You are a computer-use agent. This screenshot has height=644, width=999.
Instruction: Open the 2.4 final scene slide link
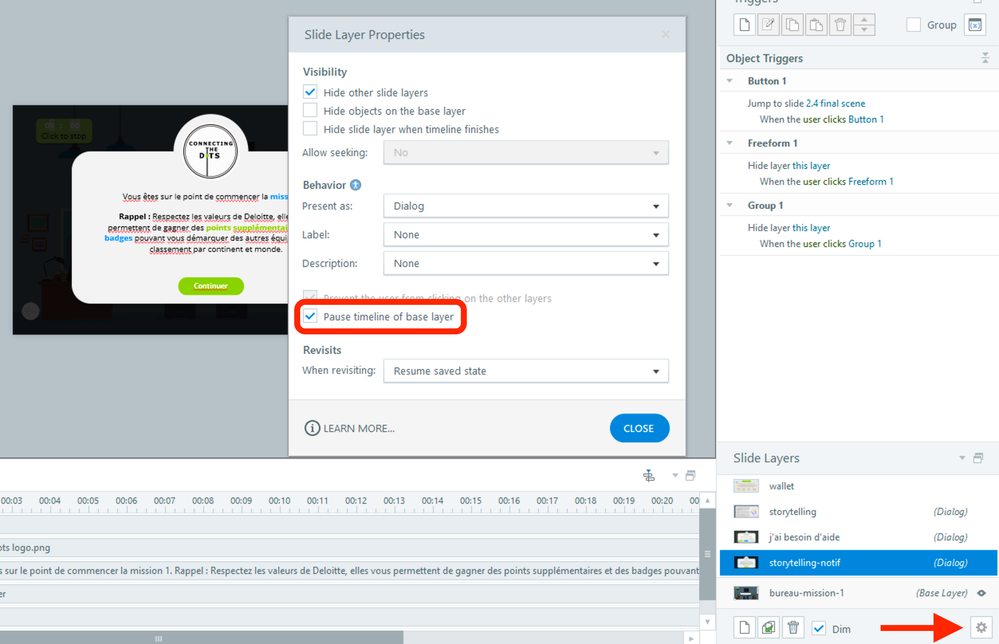(835, 103)
